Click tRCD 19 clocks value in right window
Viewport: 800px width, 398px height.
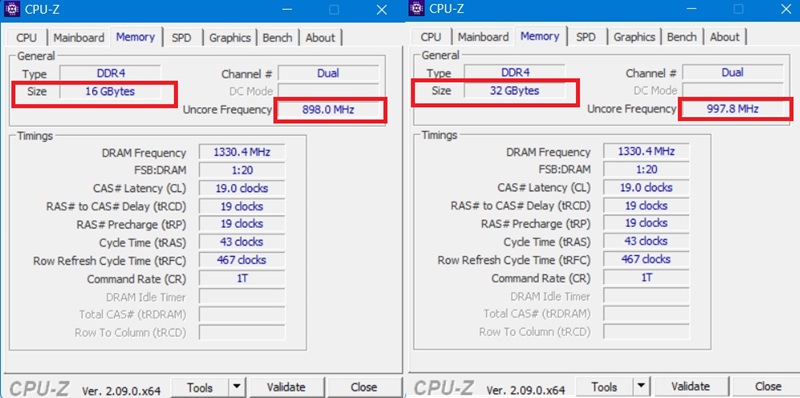pyautogui.click(x=646, y=206)
